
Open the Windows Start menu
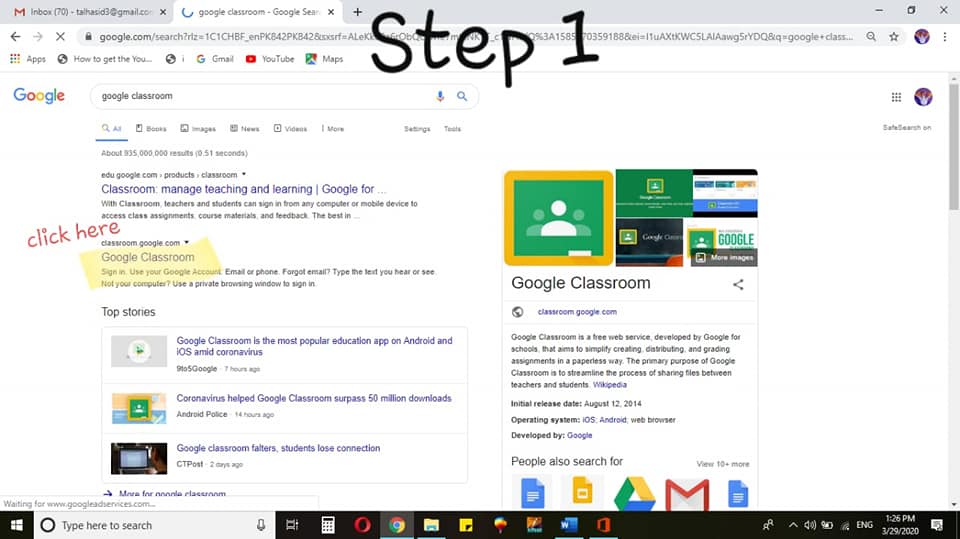17,526
